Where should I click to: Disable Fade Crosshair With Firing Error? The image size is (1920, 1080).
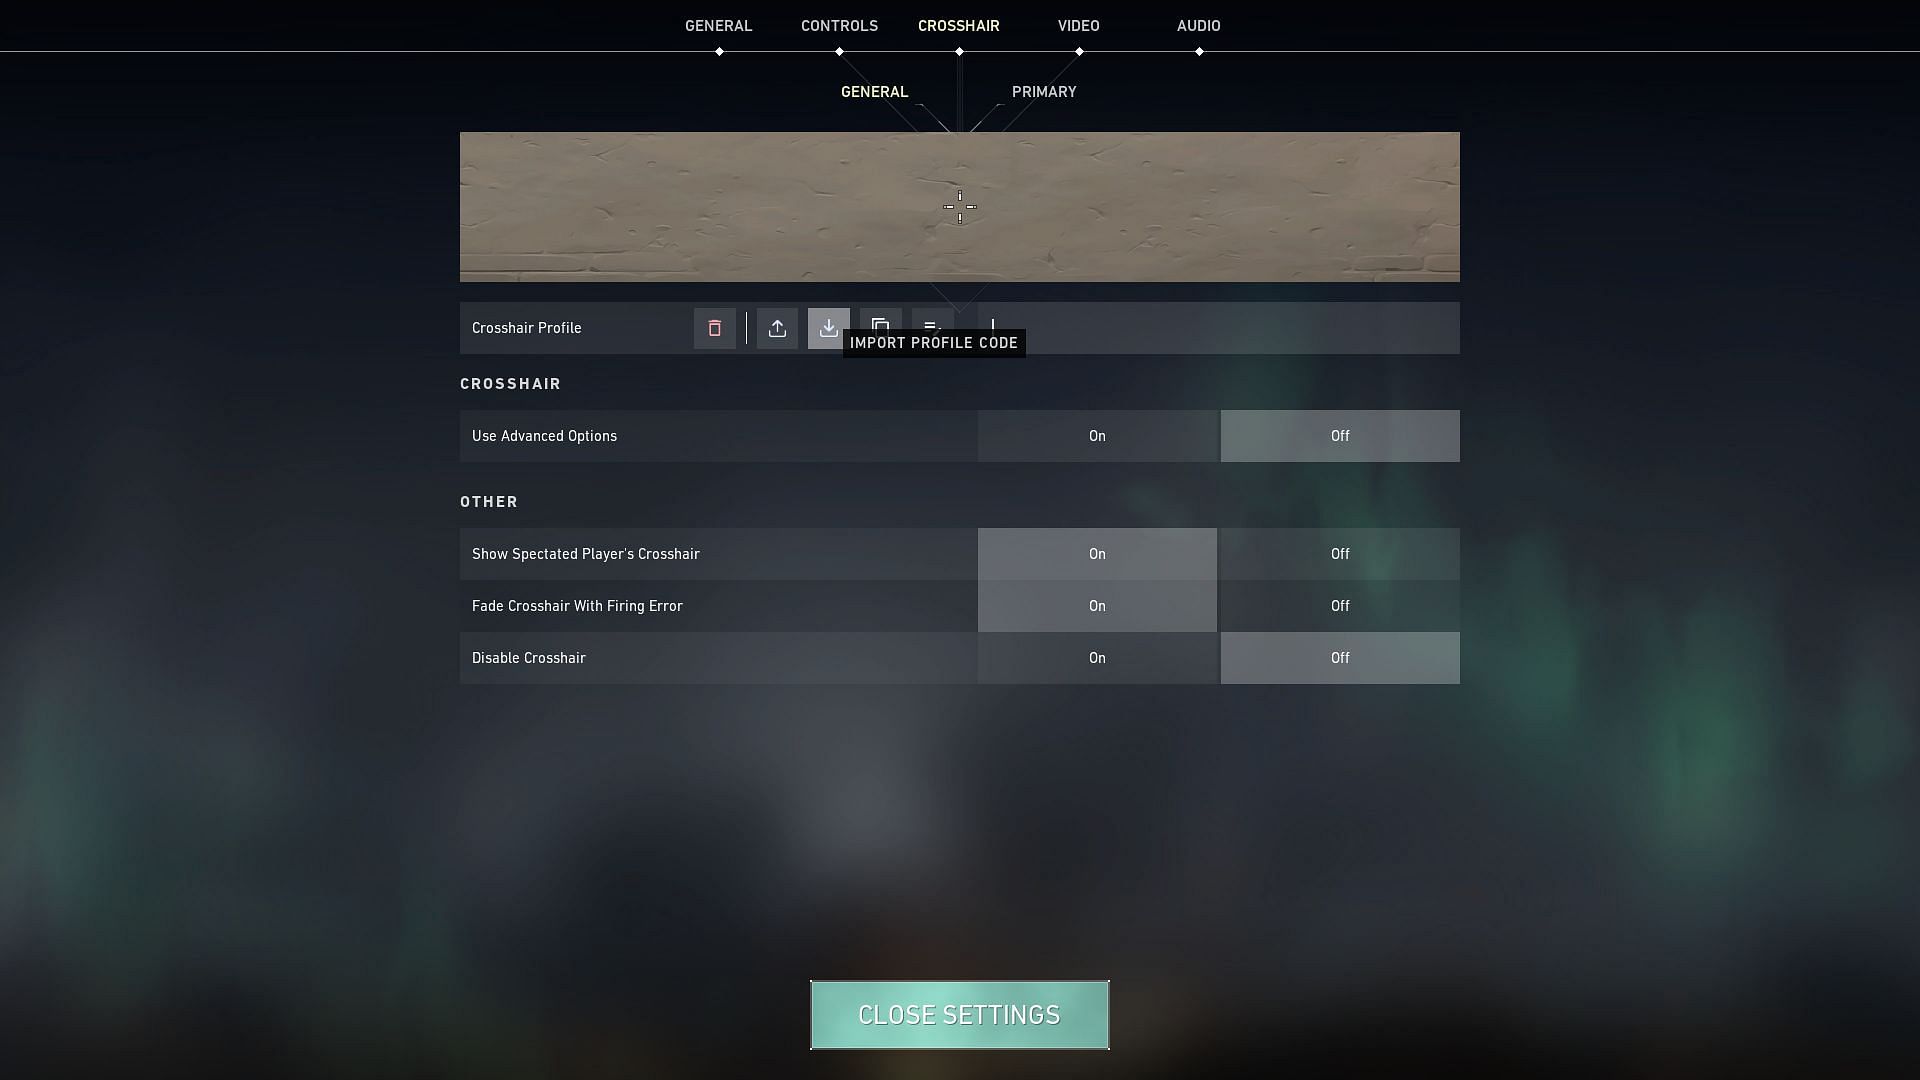1340,605
